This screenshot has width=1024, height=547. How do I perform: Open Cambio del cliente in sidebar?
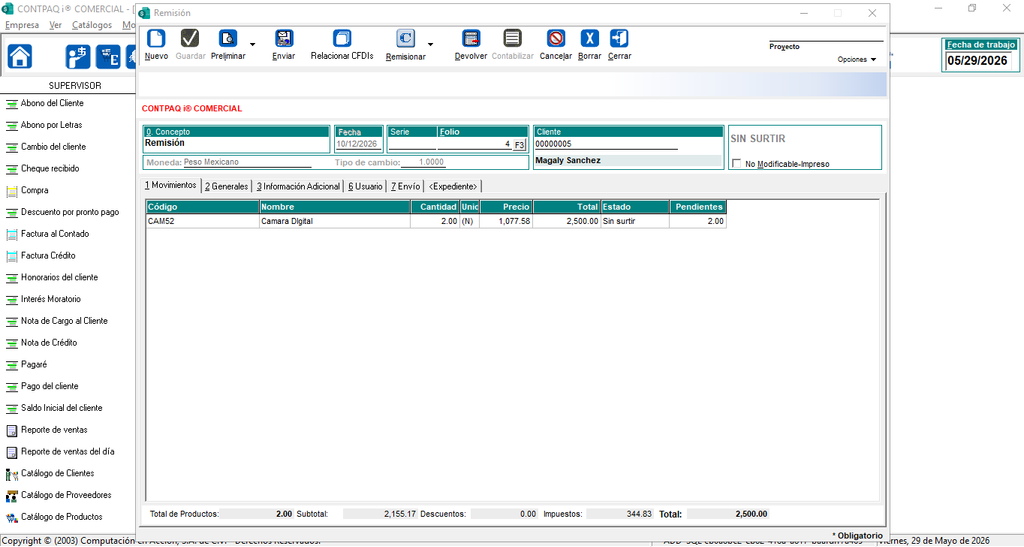53,147
